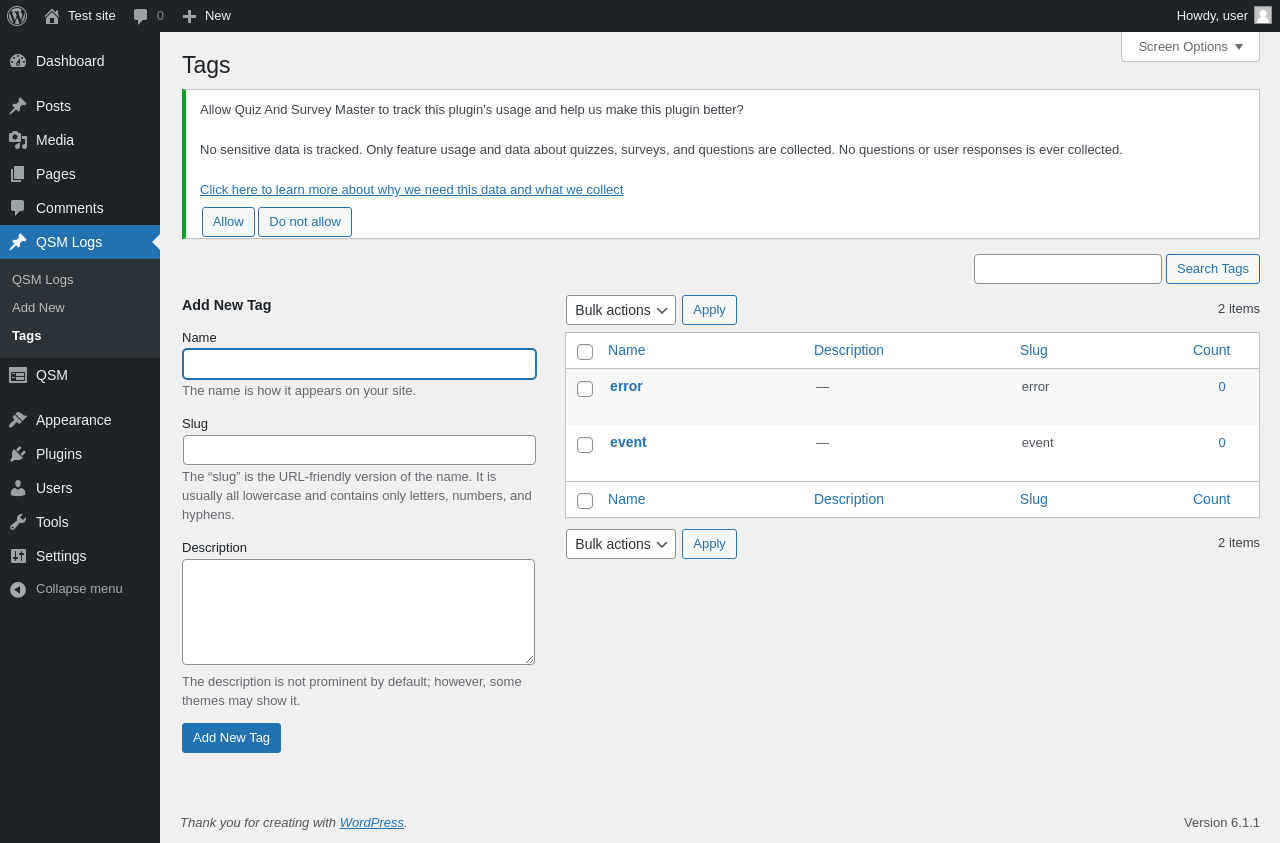Expand the Screen Options panel
This screenshot has height=843, width=1280.
[1190, 46]
